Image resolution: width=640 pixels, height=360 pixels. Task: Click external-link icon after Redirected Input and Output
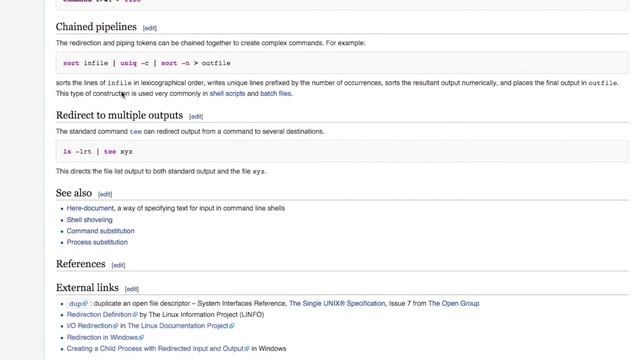click(247, 349)
